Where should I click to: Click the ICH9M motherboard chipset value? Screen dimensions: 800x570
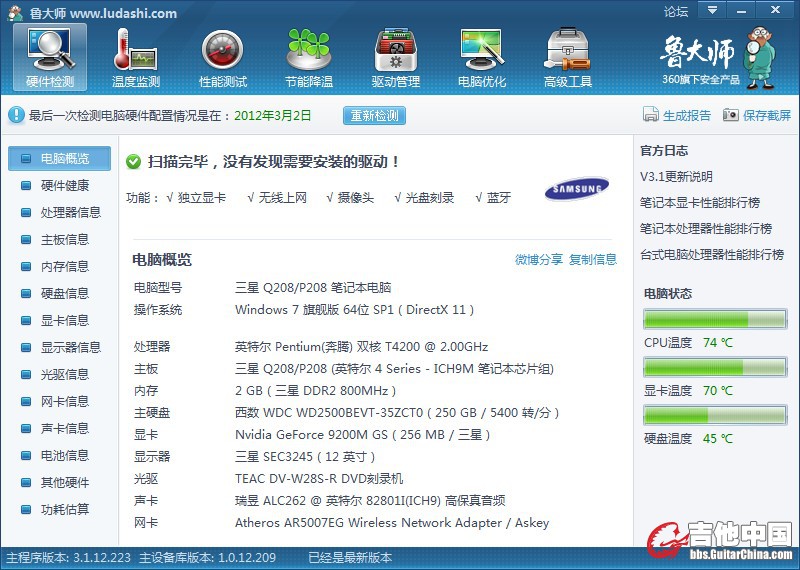click(394, 369)
